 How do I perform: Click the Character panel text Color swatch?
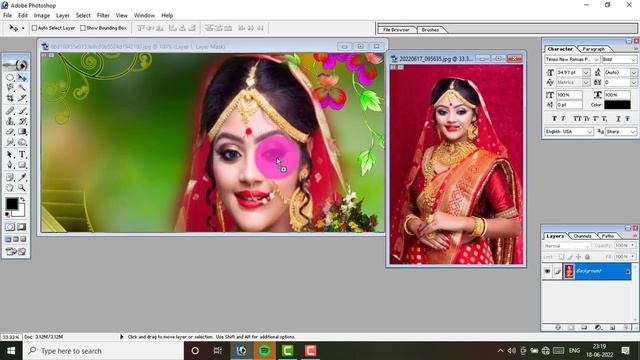click(x=617, y=105)
